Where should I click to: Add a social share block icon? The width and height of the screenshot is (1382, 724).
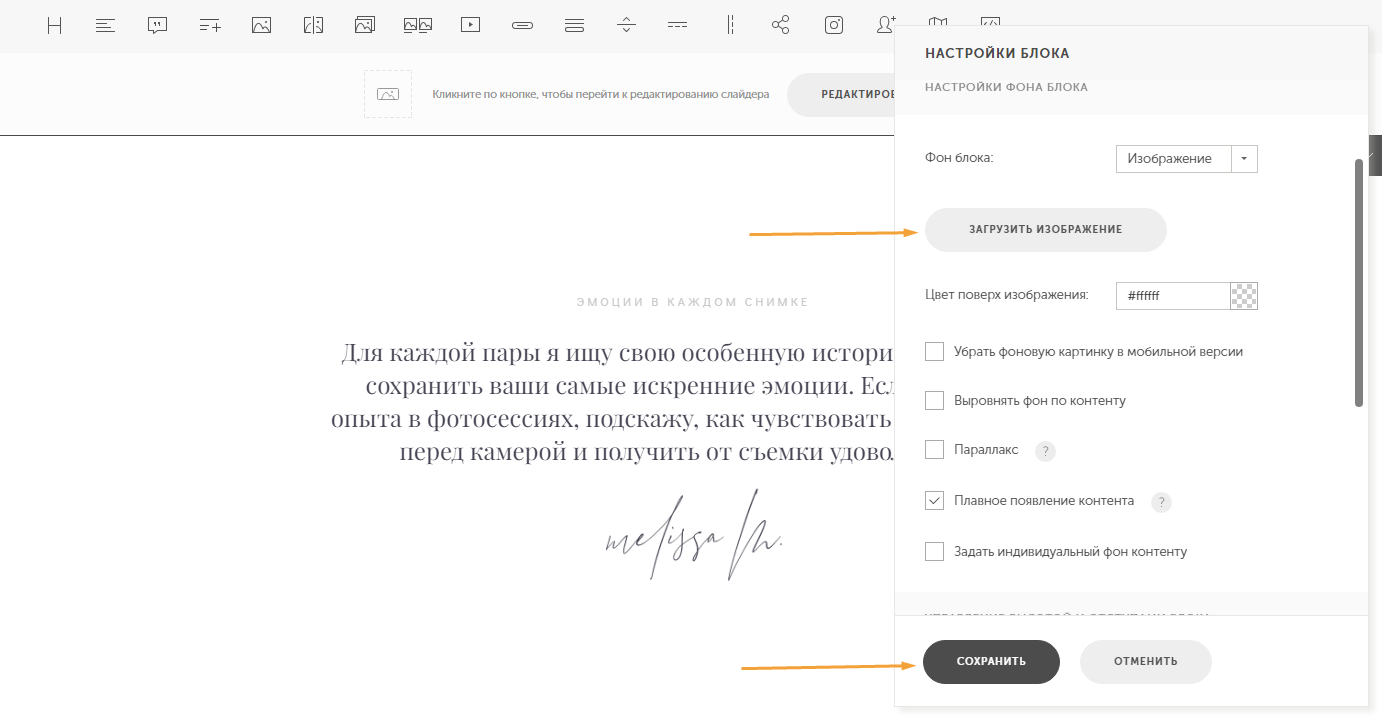(x=781, y=26)
